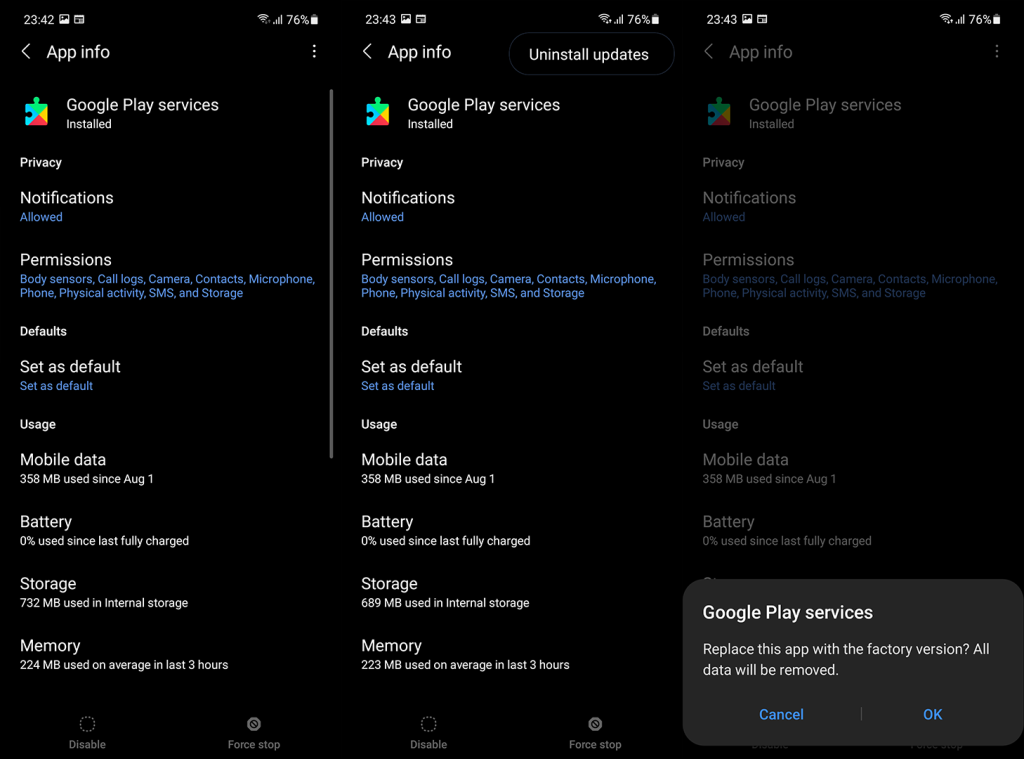
Task: Tap Disable icon on first screen
Action: tap(87, 724)
